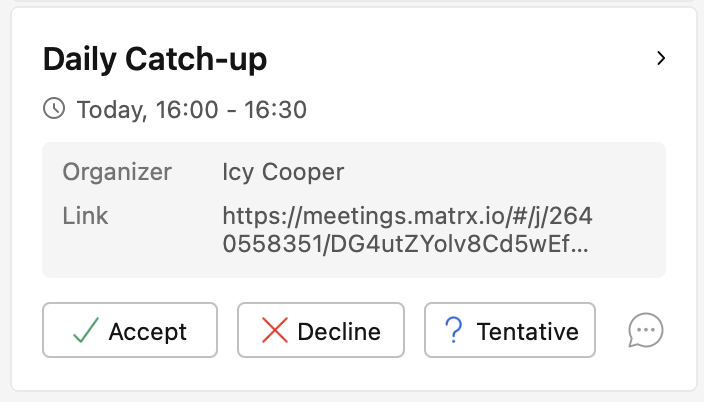This screenshot has width=704, height=402.
Task: Click the Today, 16:00 - 16:30 time text
Action: (191, 109)
